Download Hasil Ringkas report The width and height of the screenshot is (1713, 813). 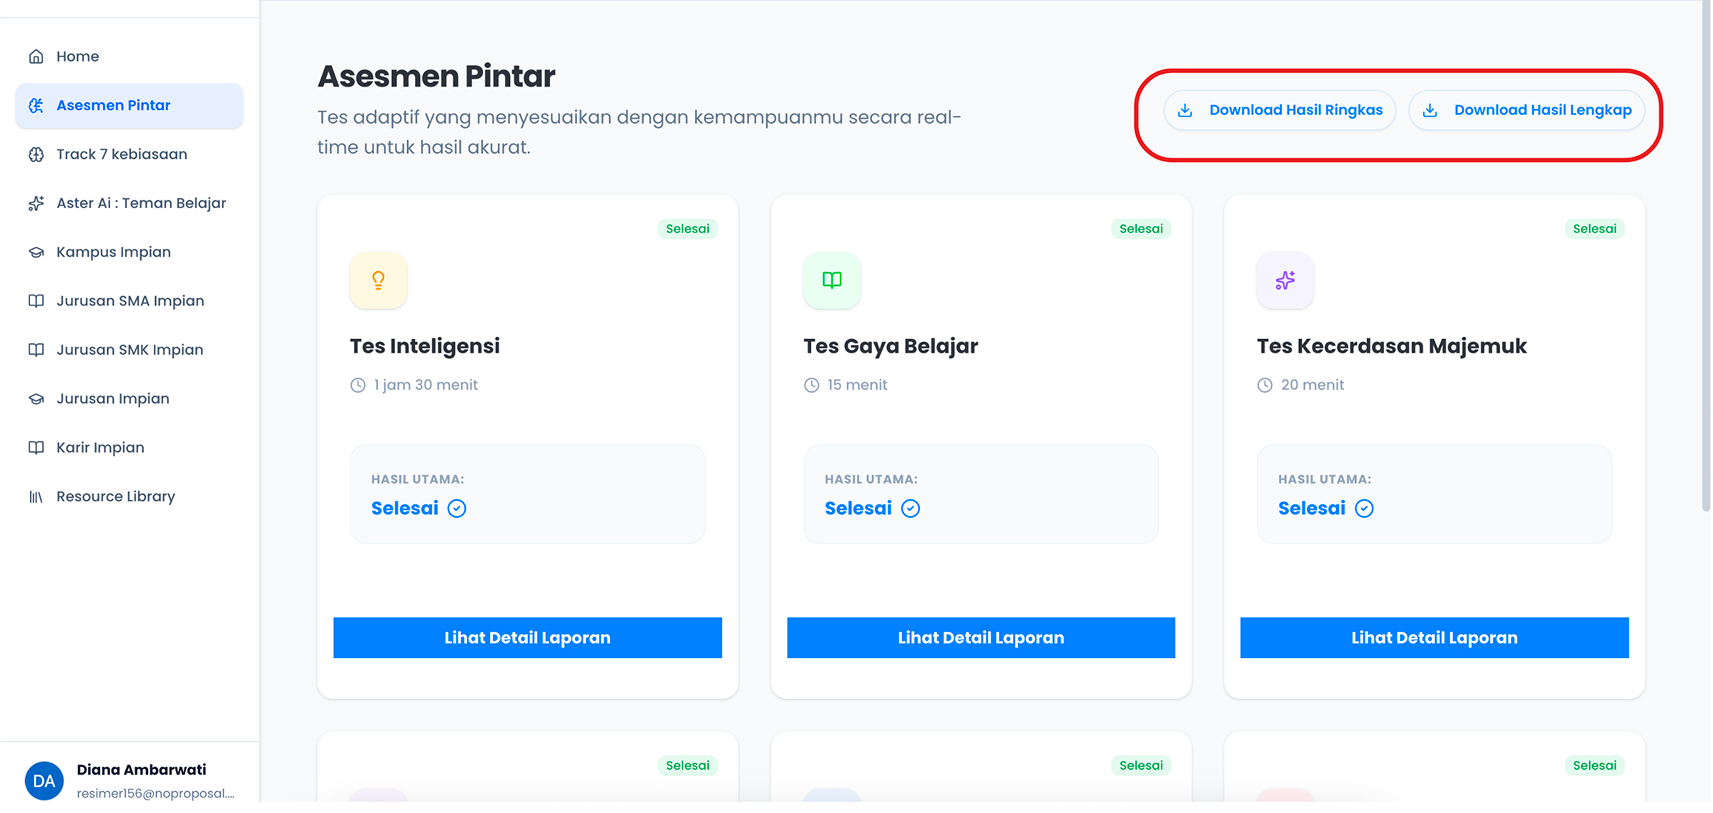[1280, 110]
